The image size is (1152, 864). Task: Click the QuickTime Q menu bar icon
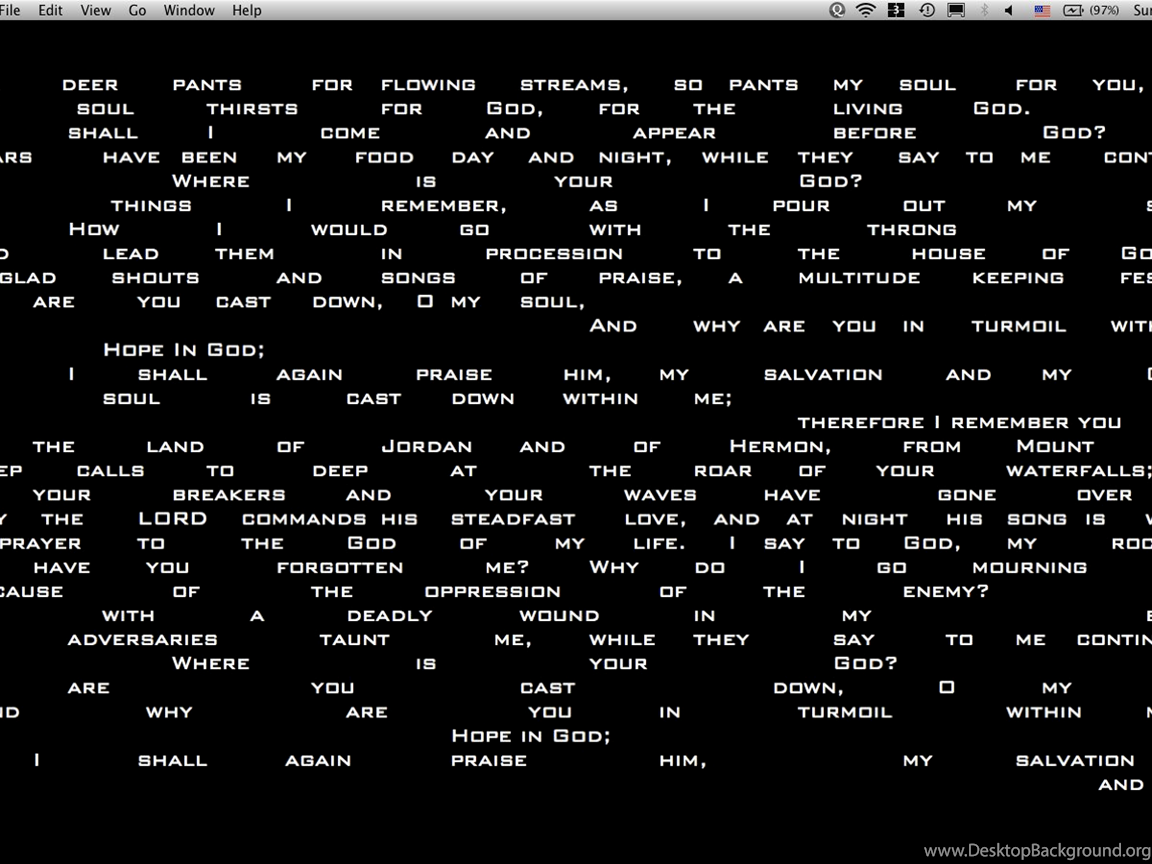pyautogui.click(x=837, y=10)
